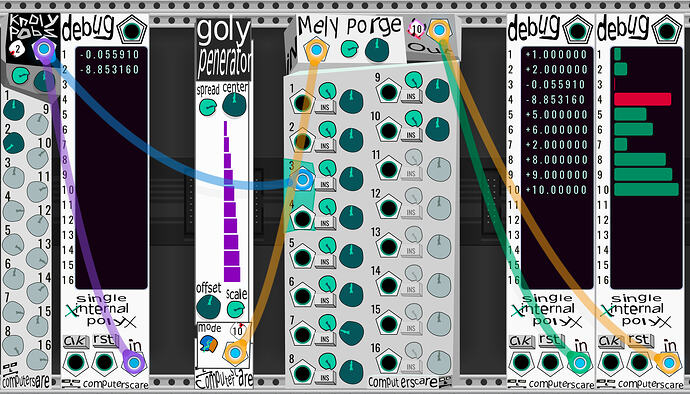Click Mely Porge channel 4 input jack
Screen dimensions: 690x394
coord(302,218)
